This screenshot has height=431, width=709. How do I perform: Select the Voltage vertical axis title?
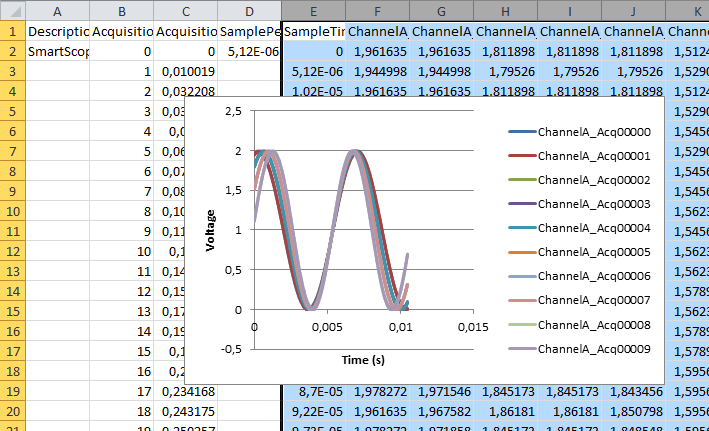[x=211, y=229]
